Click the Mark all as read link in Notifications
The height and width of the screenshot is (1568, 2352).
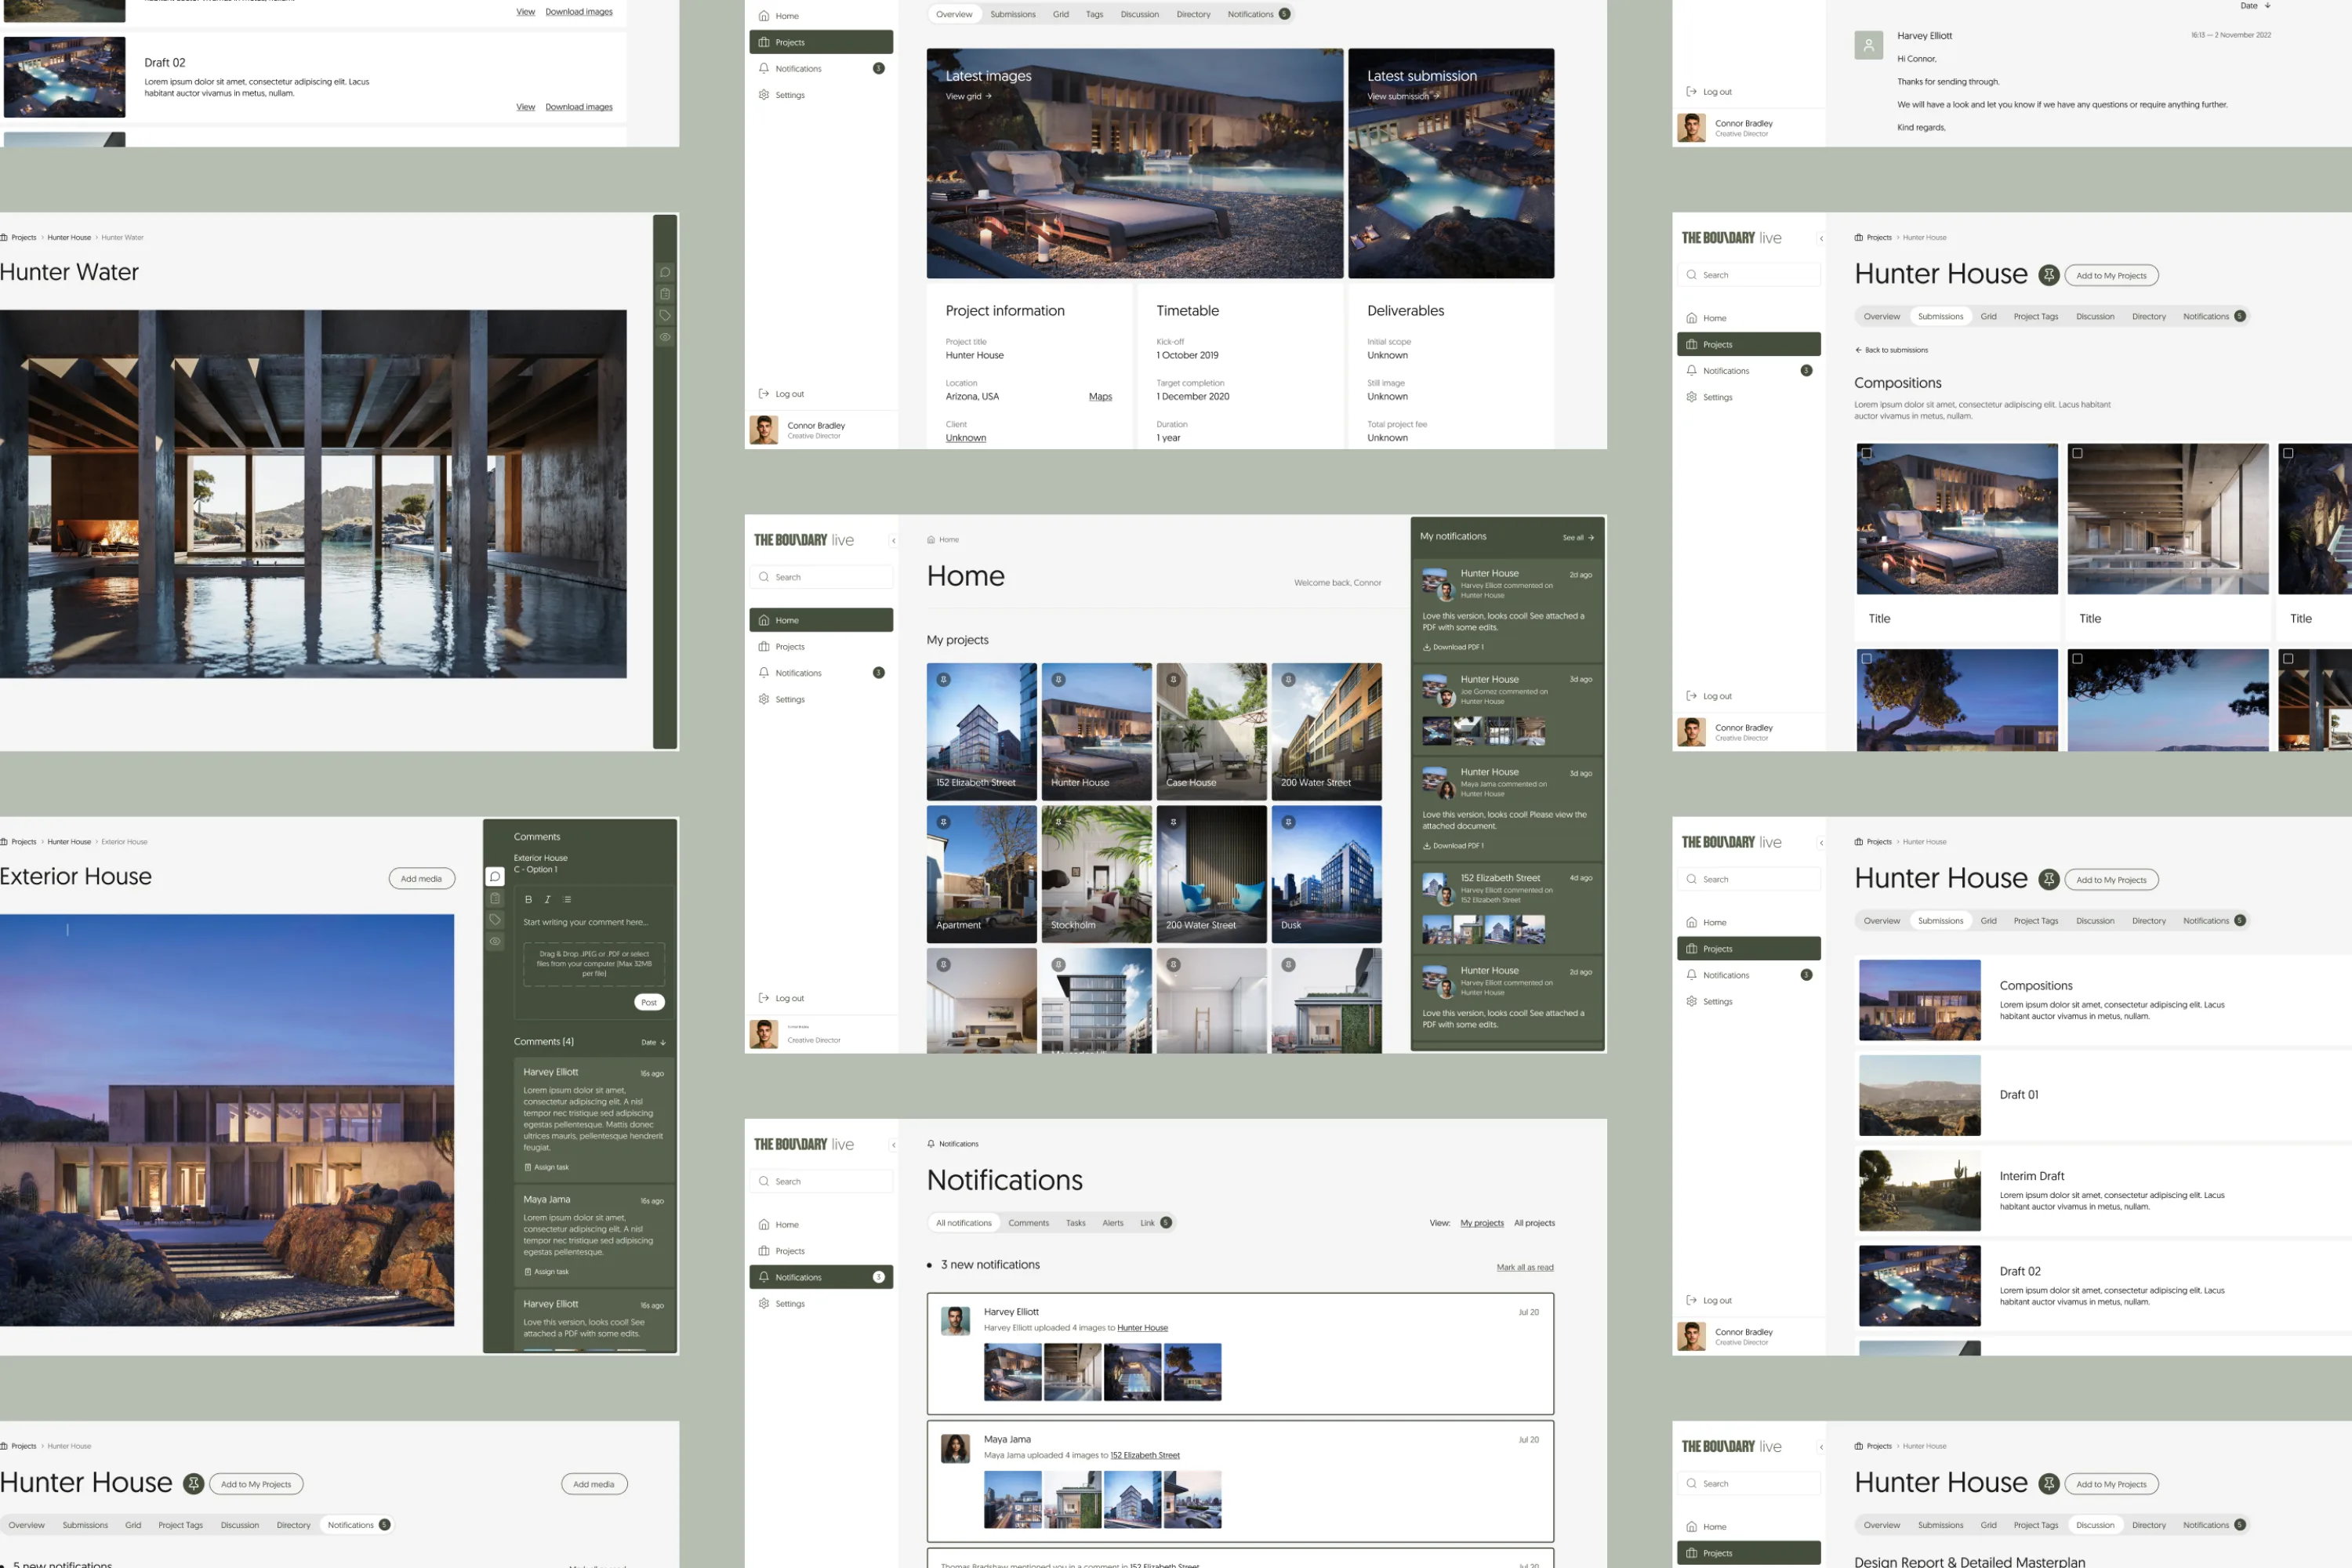(x=1524, y=1267)
